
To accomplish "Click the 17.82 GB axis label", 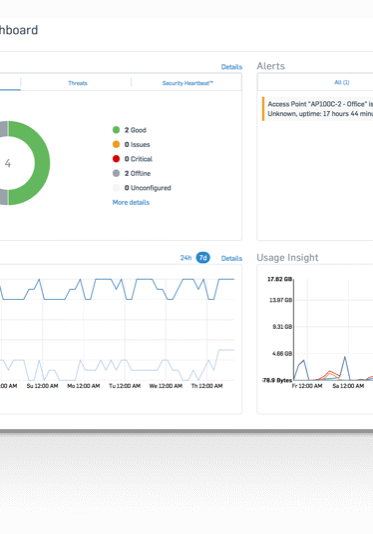I will [280, 279].
